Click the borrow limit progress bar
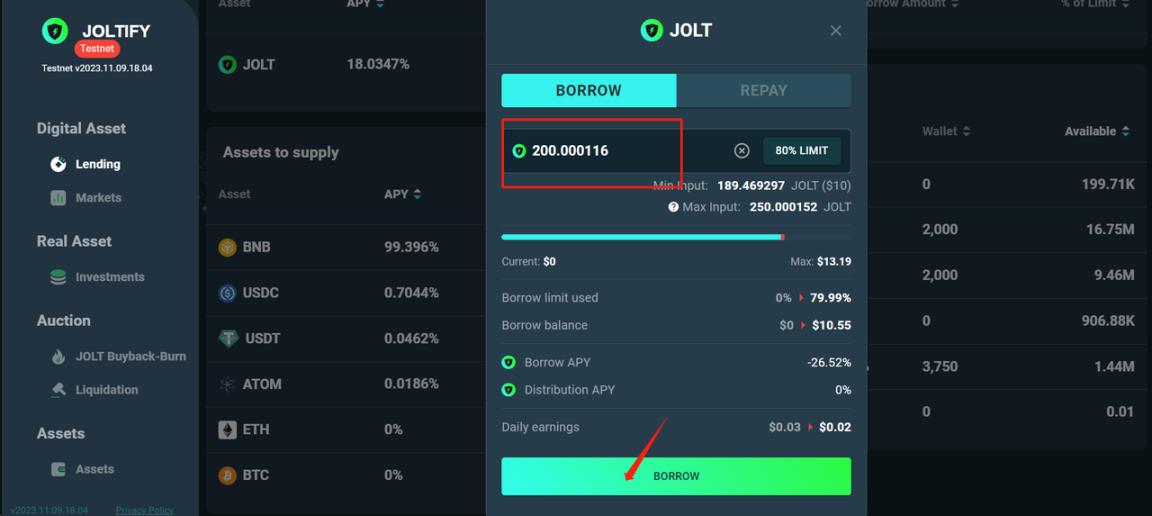 point(676,237)
